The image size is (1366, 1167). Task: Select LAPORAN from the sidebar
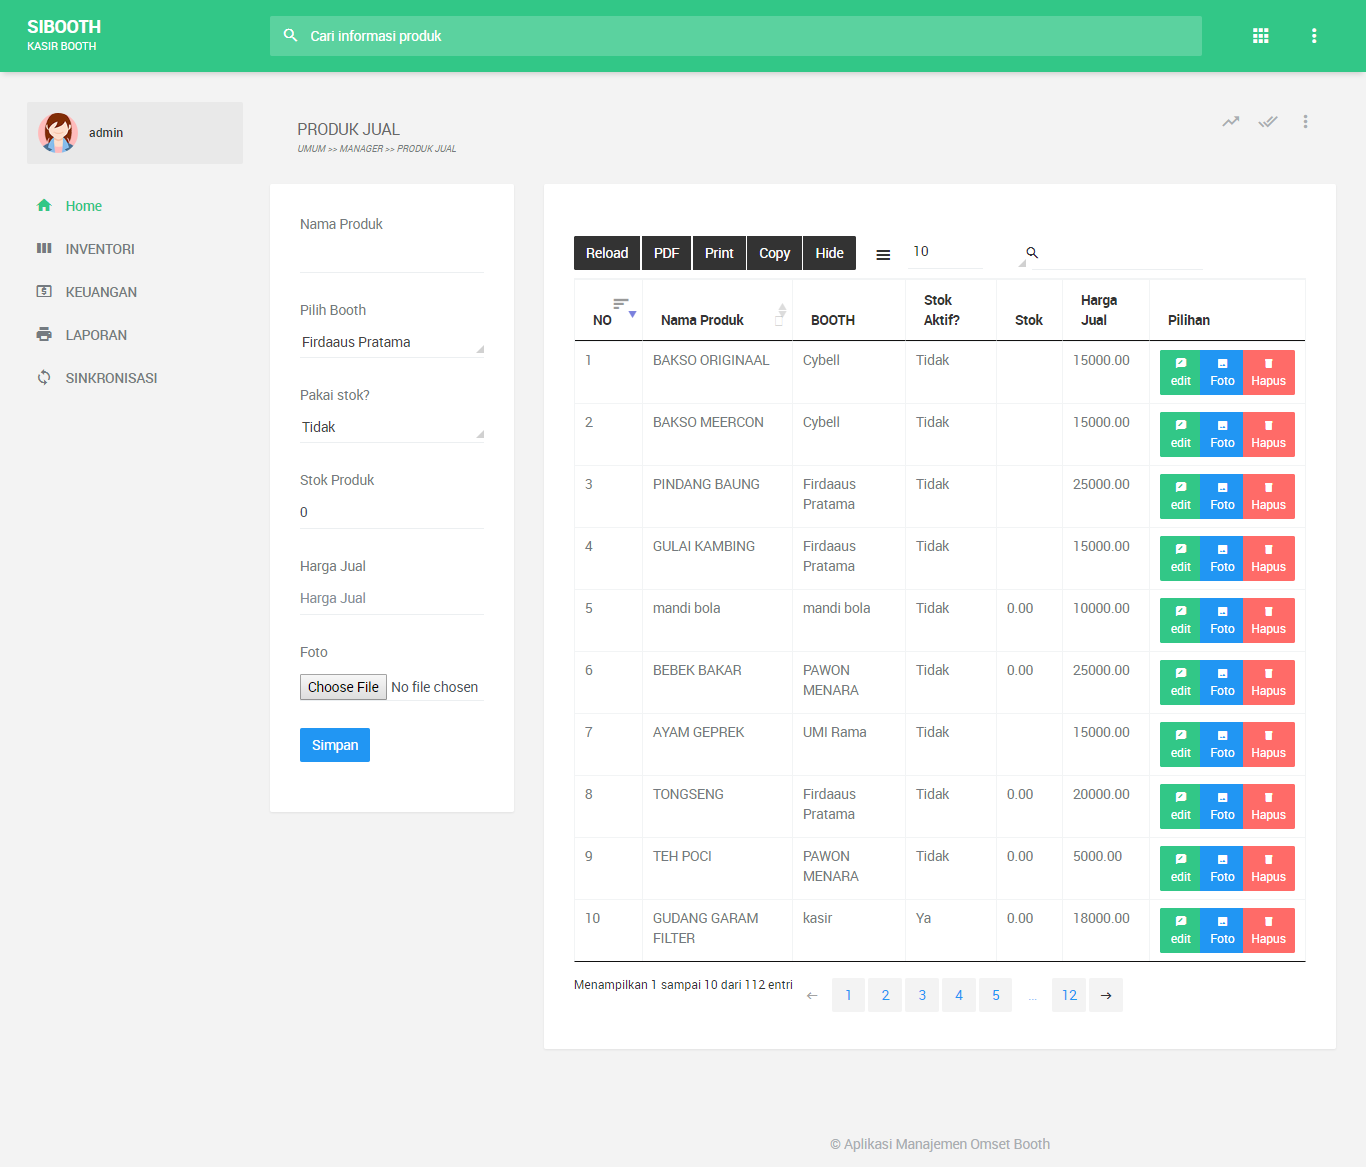95,334
